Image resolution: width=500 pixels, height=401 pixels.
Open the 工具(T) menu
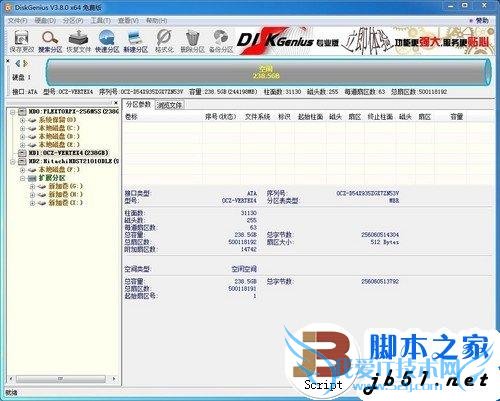(101, 21)
